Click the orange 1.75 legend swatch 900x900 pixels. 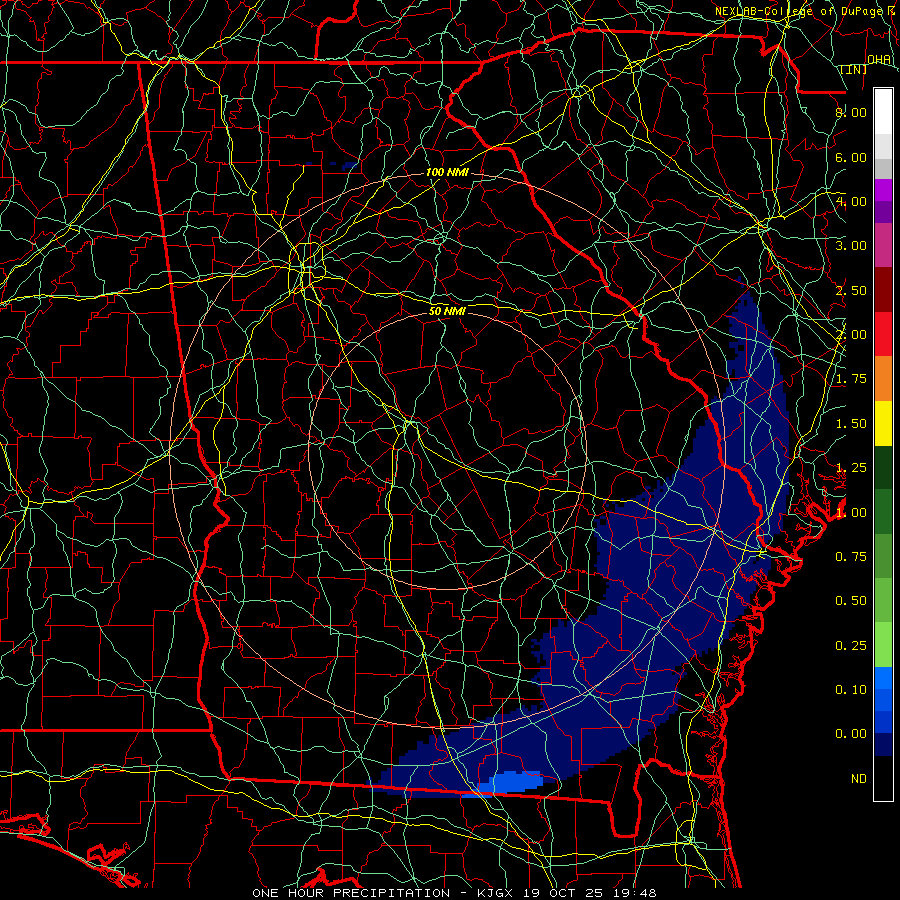883,378
